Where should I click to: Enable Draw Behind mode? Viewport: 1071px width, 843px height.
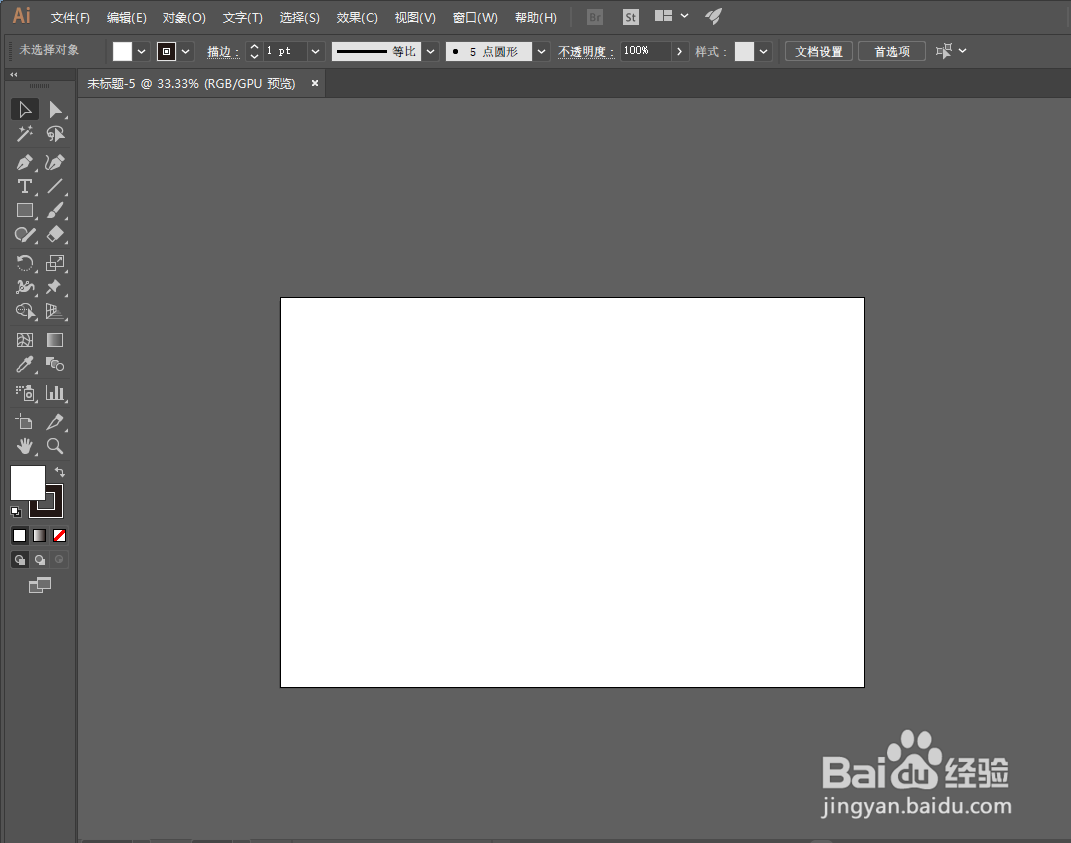pyautogui.click(x=40, y=560)
